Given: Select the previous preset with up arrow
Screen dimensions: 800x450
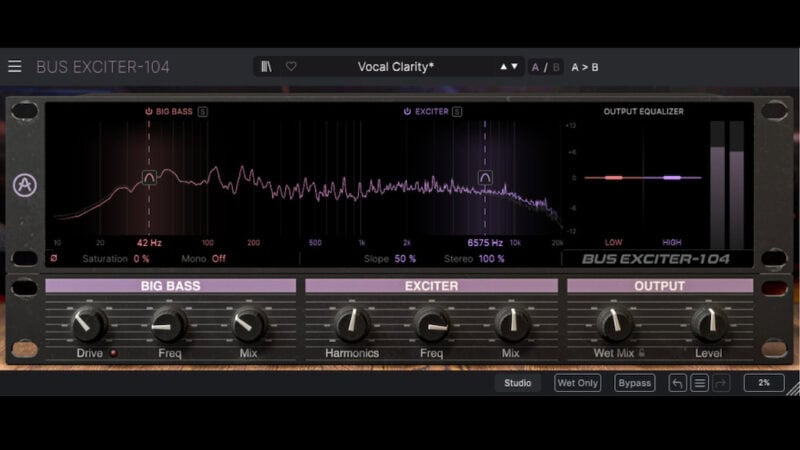Looking at the screenshot, I should tap(504, 66).
